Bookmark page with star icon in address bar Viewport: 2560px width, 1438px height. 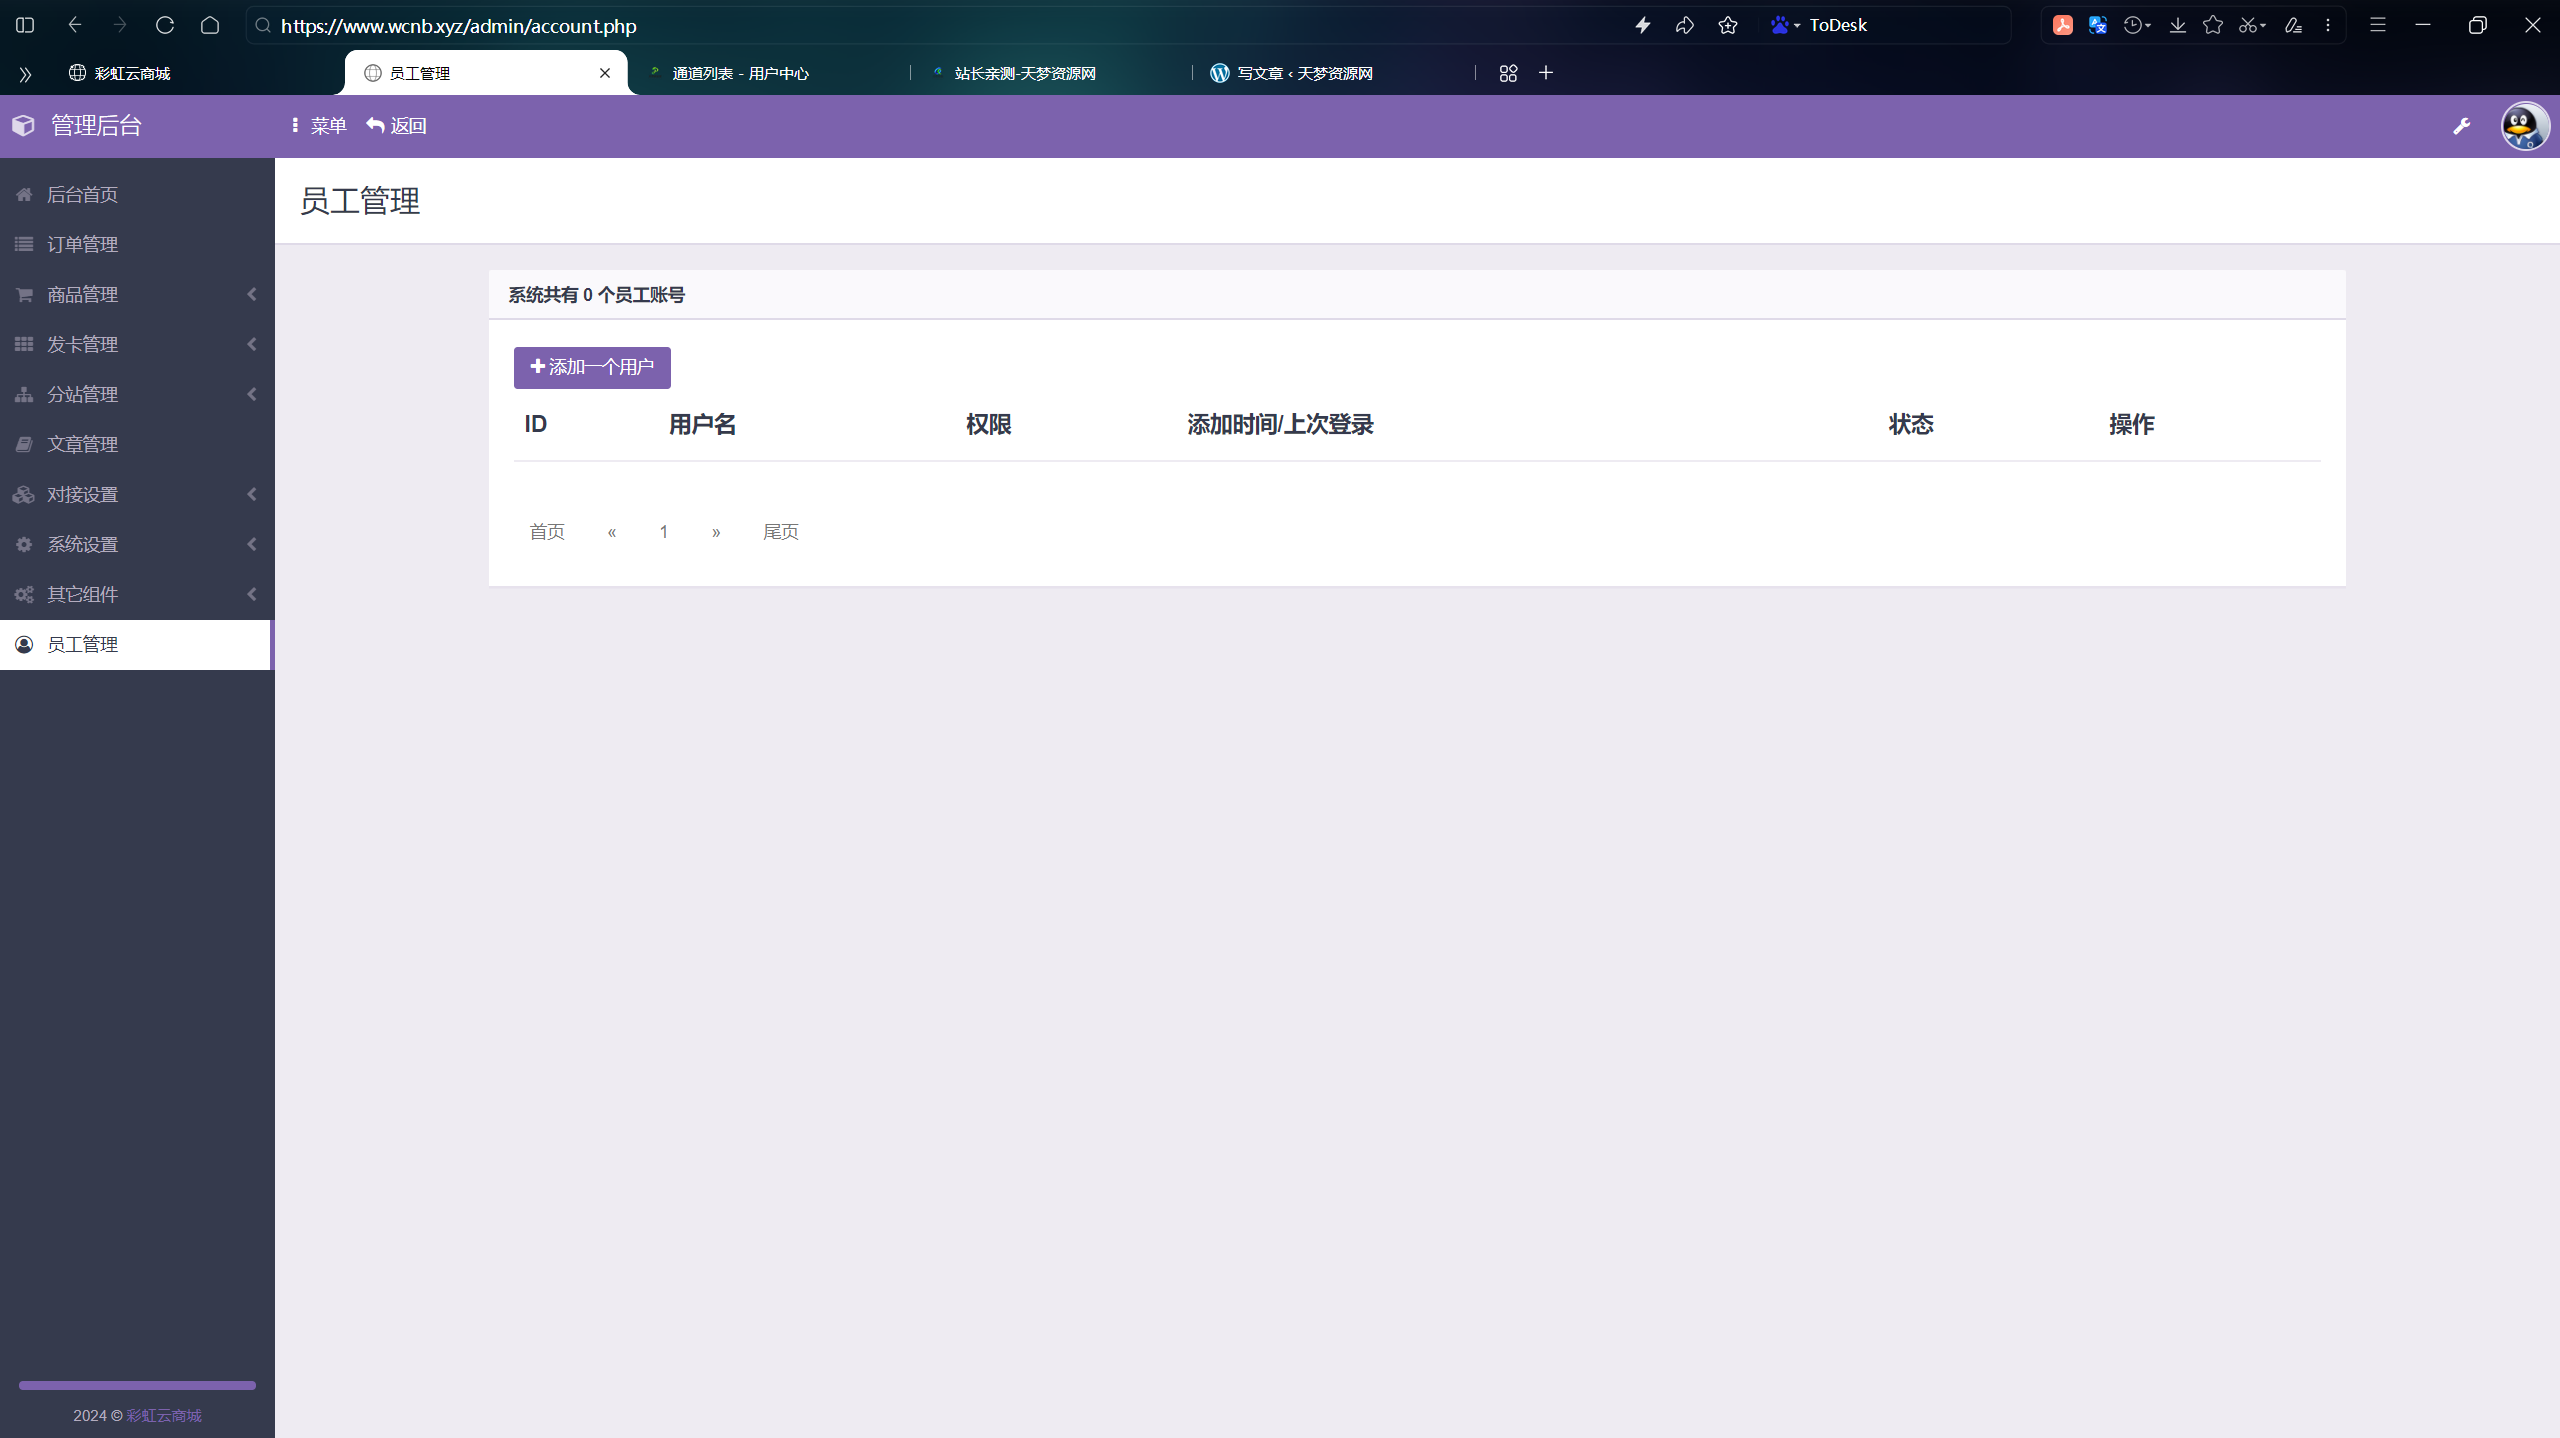pos(1728,25)
